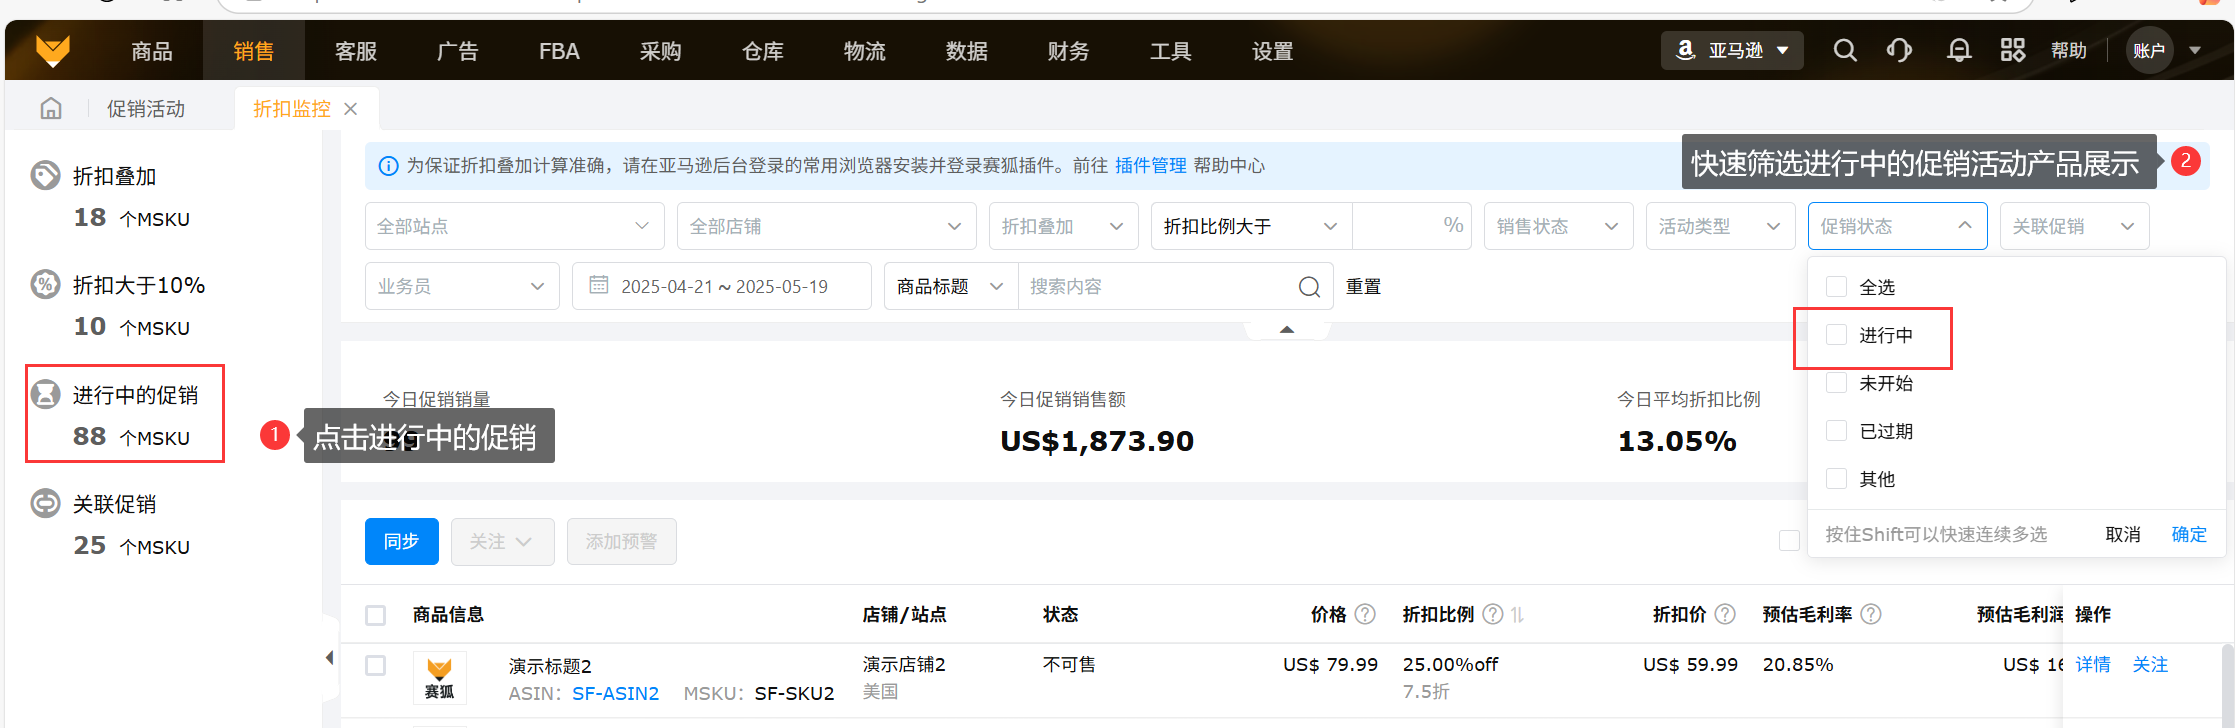This screenshot has height=728, width=2235.
Task: Tick the 全选 checkbox in dropdown
Action: coord(1837,287)
